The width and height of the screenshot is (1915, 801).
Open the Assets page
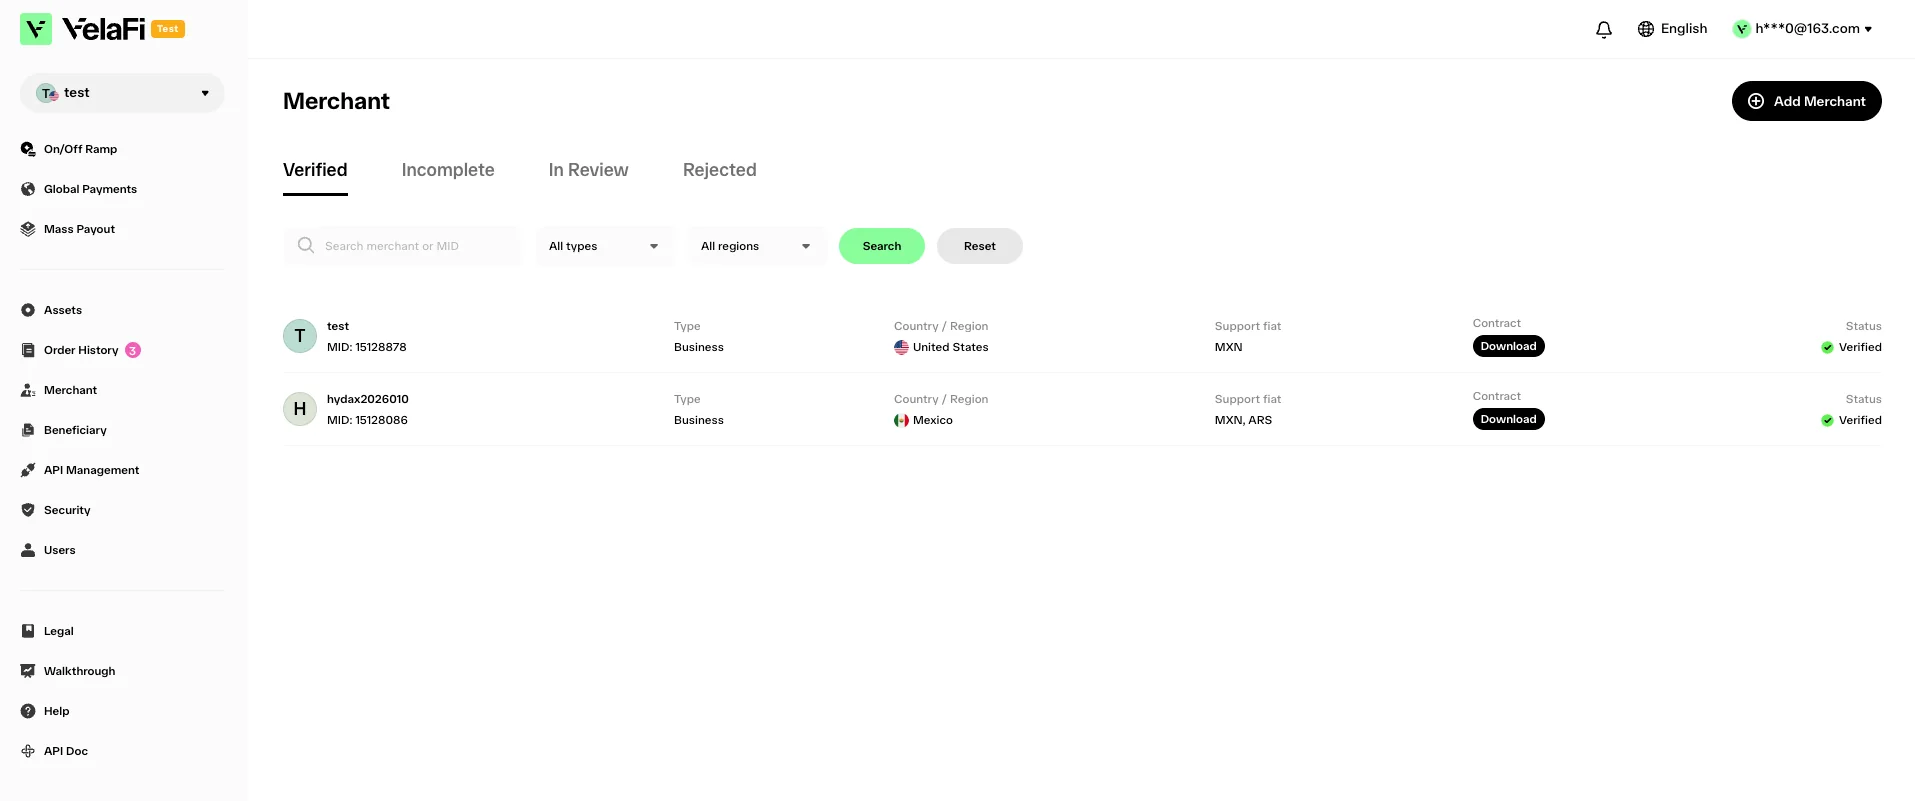coord(62,310)
